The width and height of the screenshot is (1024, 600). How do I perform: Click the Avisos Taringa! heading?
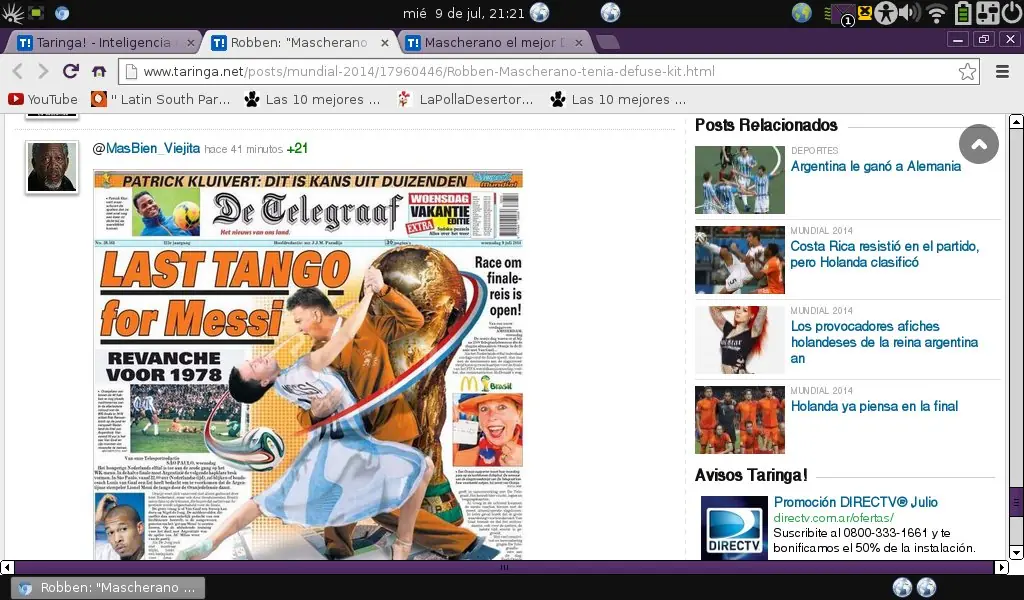(751, 475)
